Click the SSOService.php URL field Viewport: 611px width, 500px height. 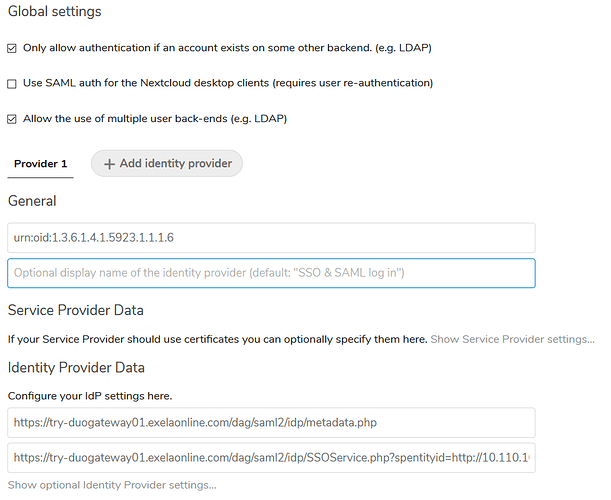(x=271, y=458)
